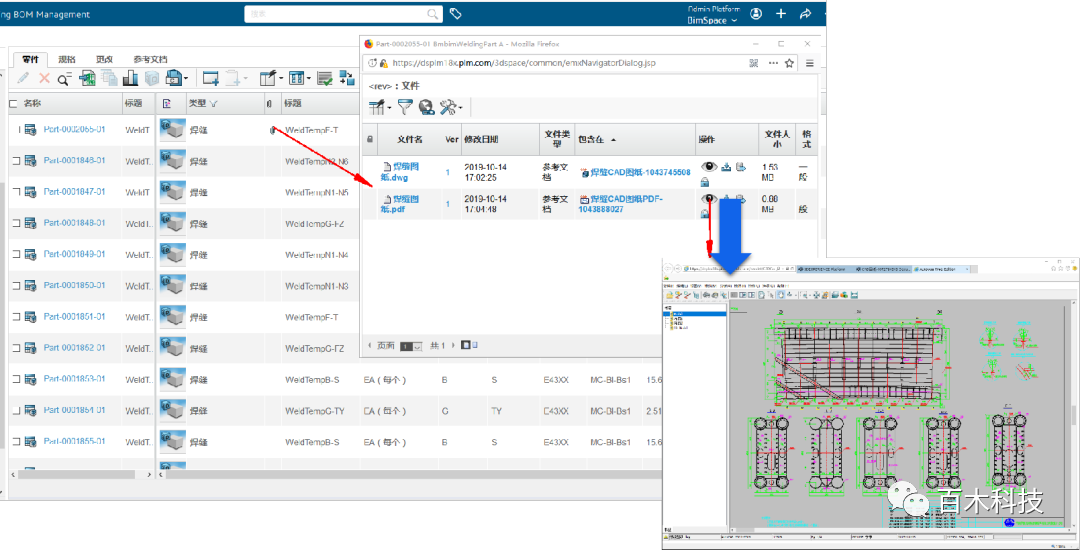Click the download icon for 焊缝图纸.dwg
Image resolution: width=1080 pixels, height=550 pixels.
coord(726,166)
